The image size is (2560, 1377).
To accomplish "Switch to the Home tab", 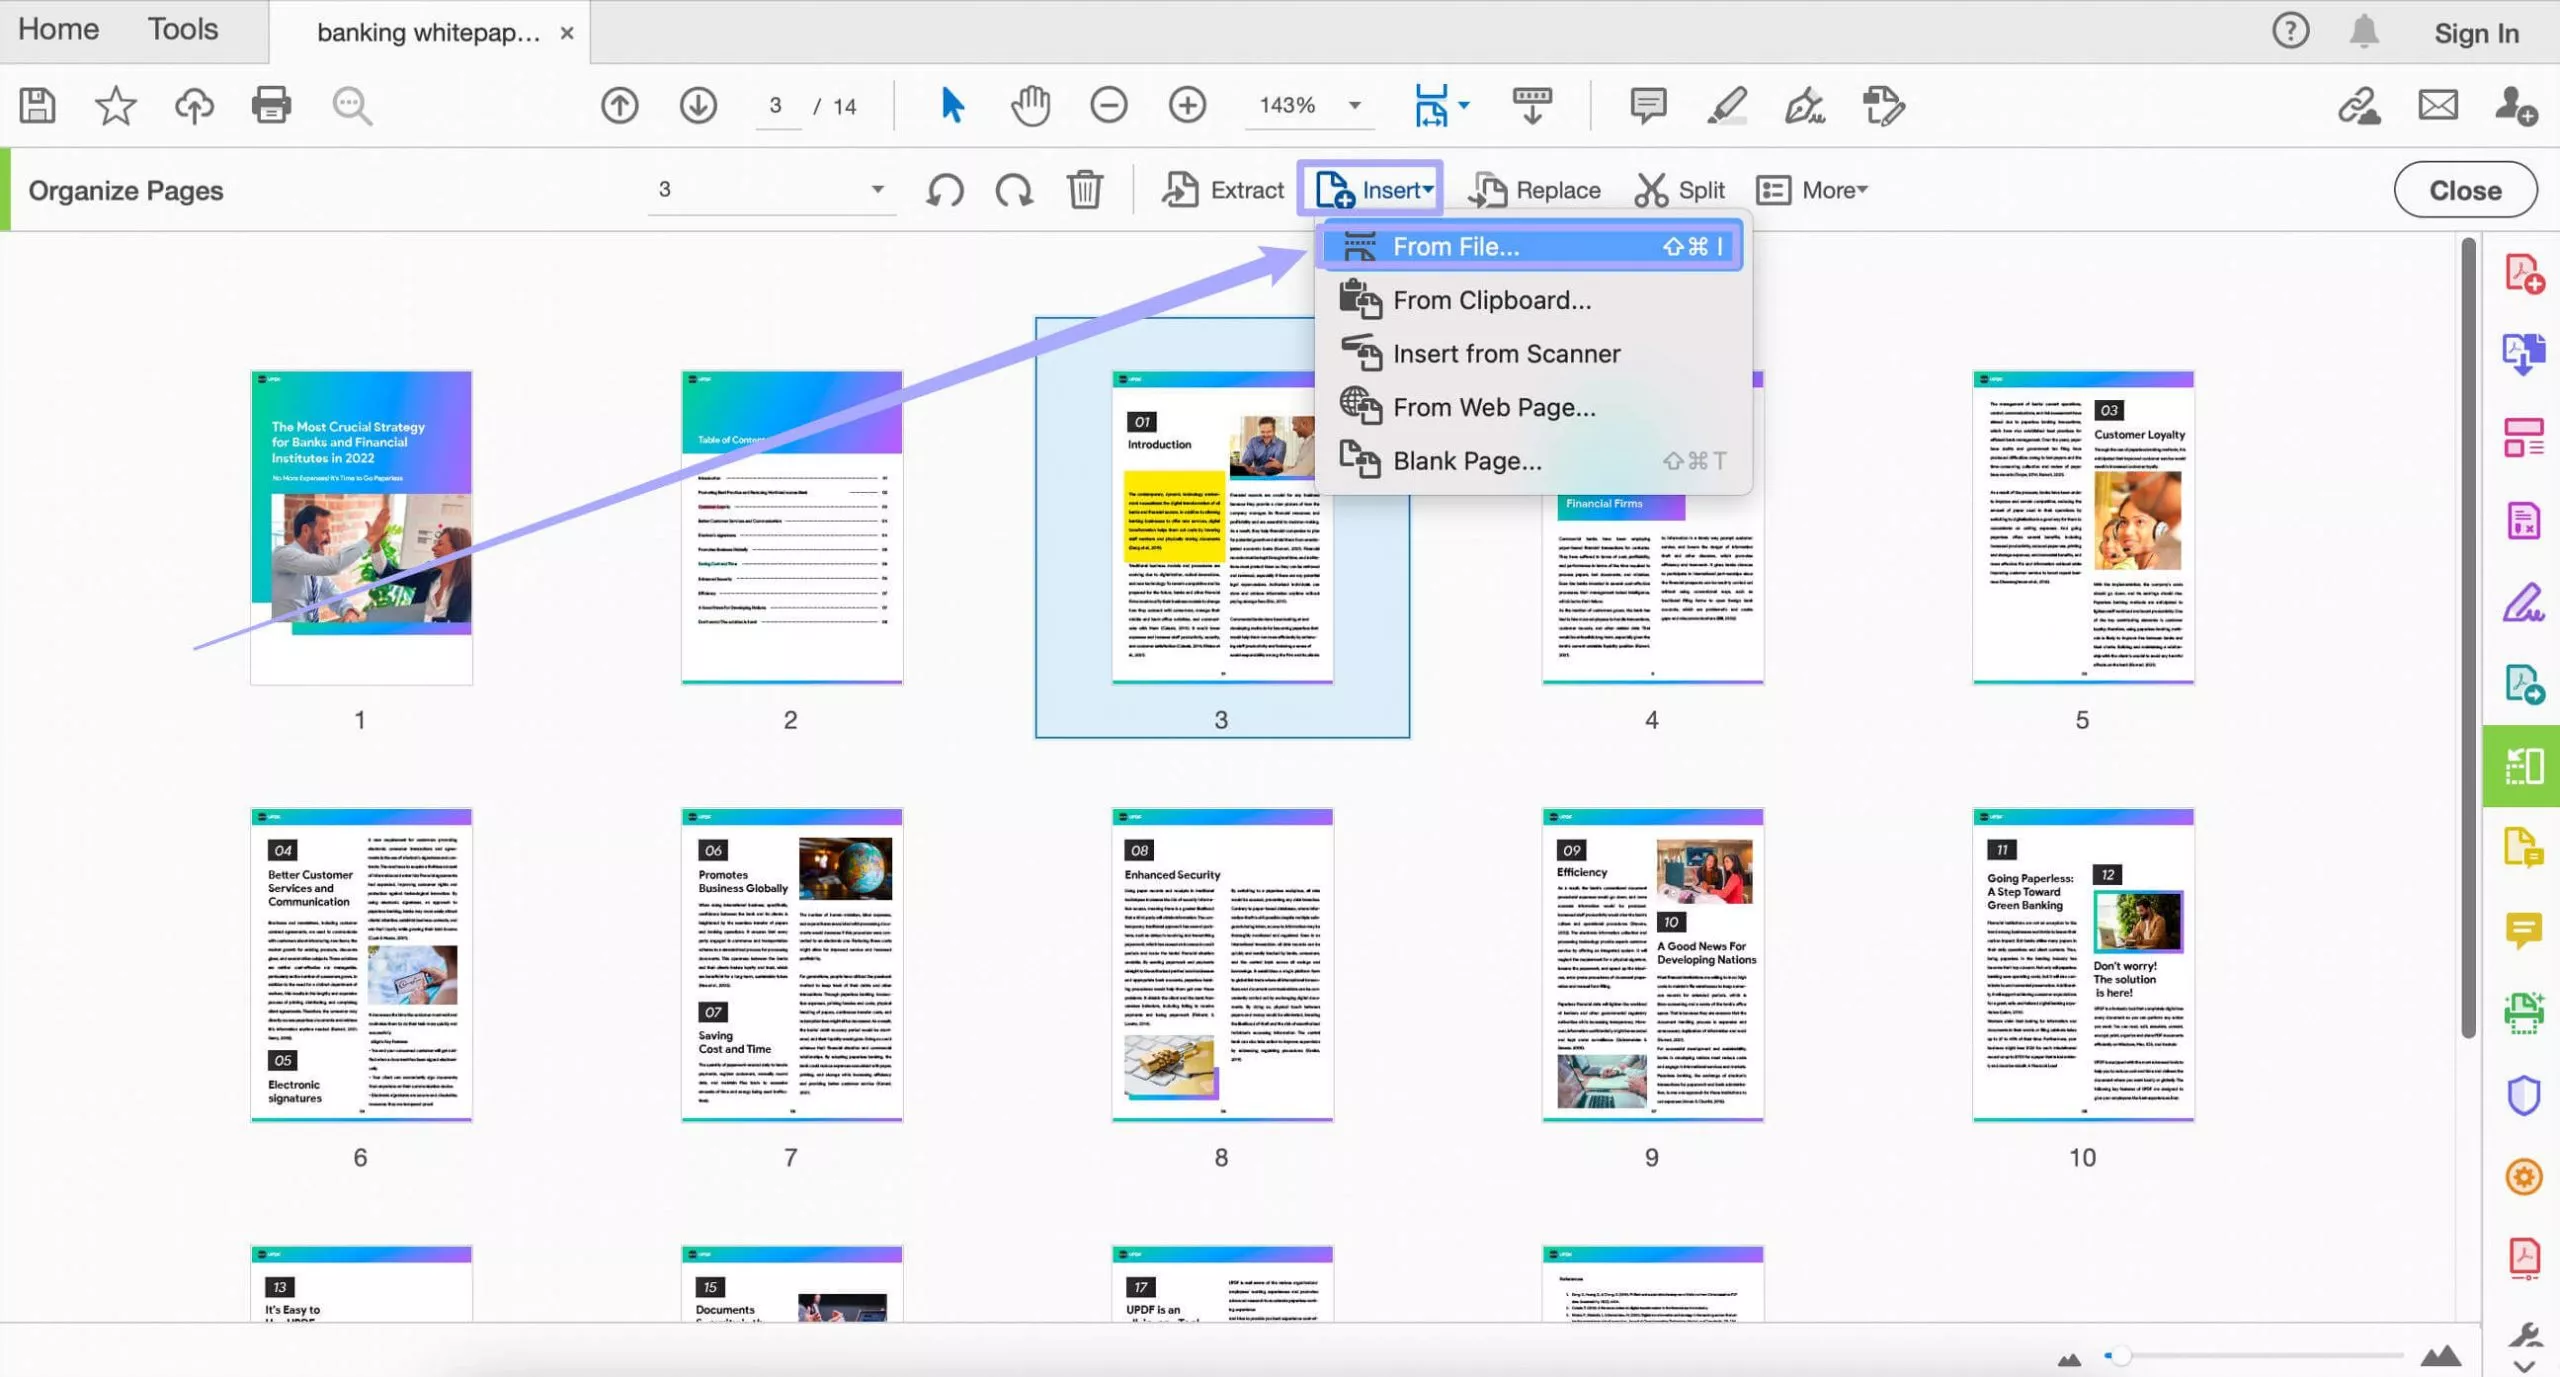I will pos(58,29).
